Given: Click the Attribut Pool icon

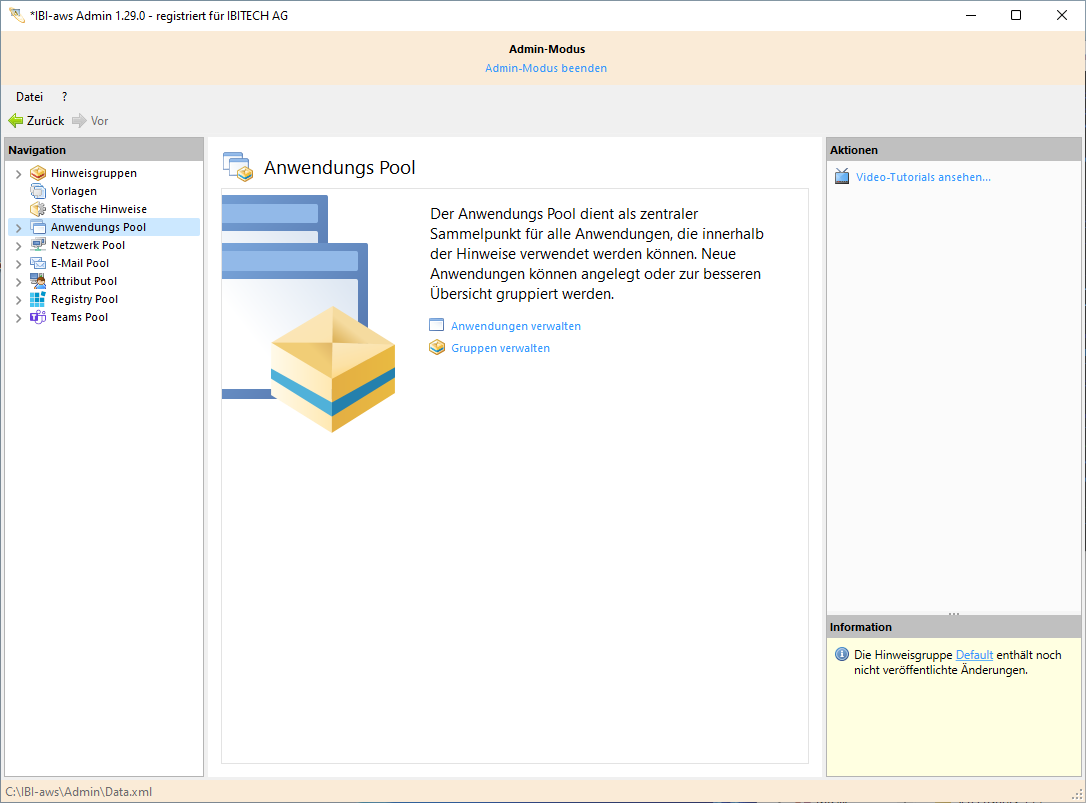Looking at the screenshot, I should coord(38,281).
